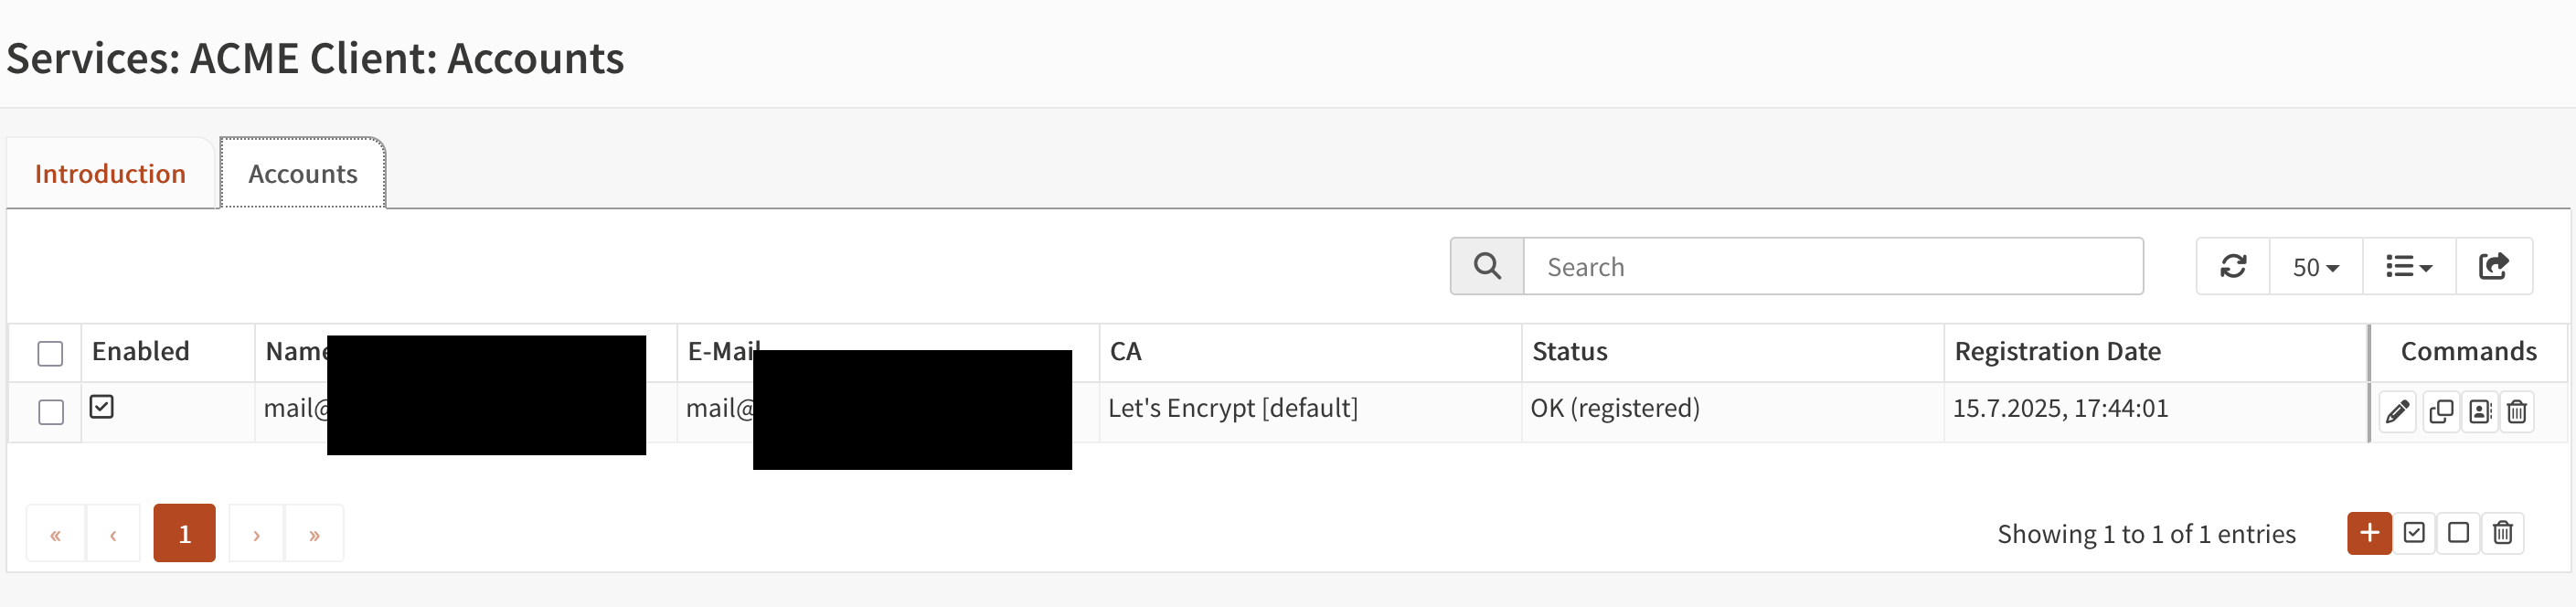Clone the account entry
Image resolution: width=2576 pixels, height=607 pixels.
point(2441,411)
